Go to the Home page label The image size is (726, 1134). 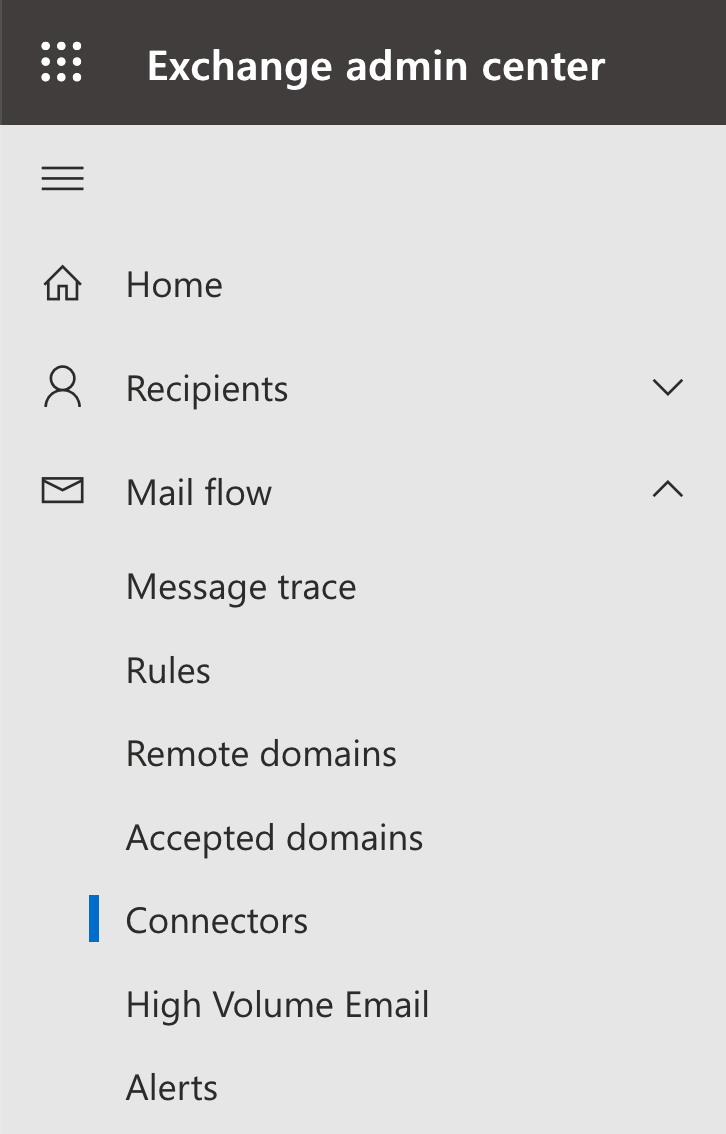click(174, 284)
